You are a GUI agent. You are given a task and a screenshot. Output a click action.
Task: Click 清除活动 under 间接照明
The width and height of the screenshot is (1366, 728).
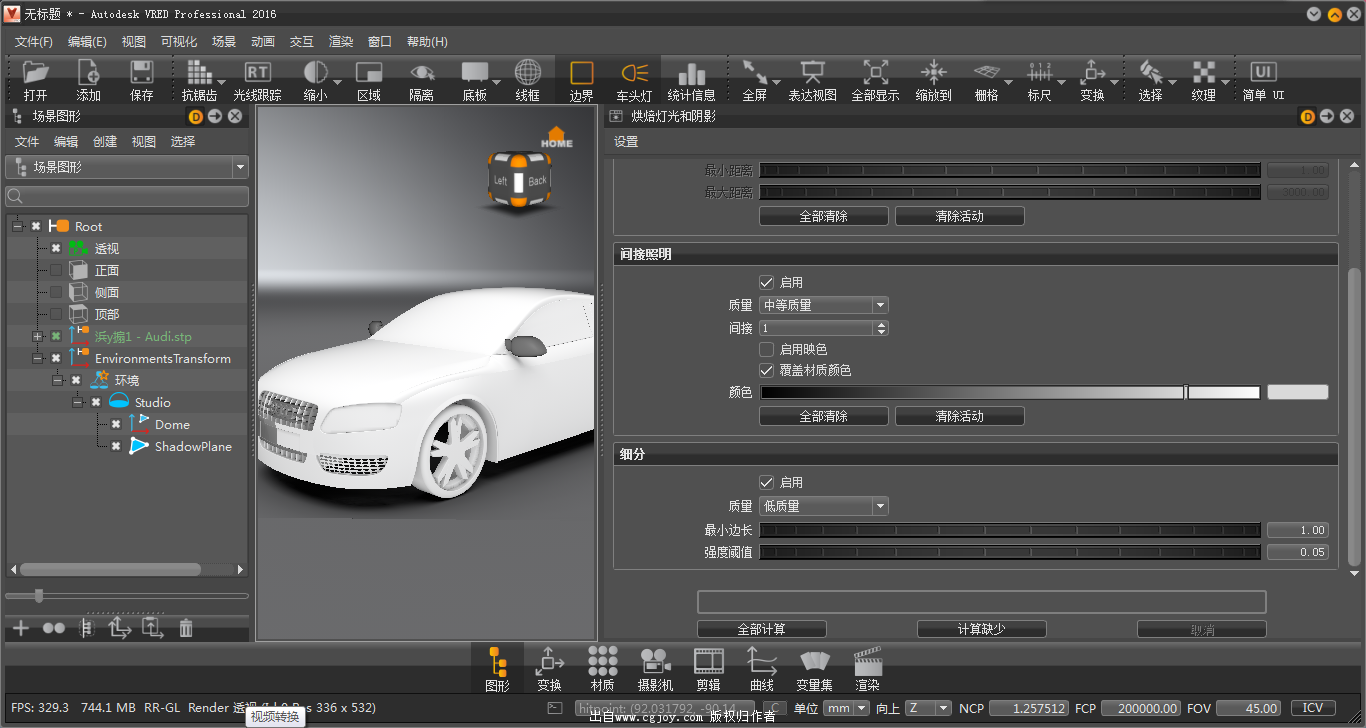(x=960, y=416)
